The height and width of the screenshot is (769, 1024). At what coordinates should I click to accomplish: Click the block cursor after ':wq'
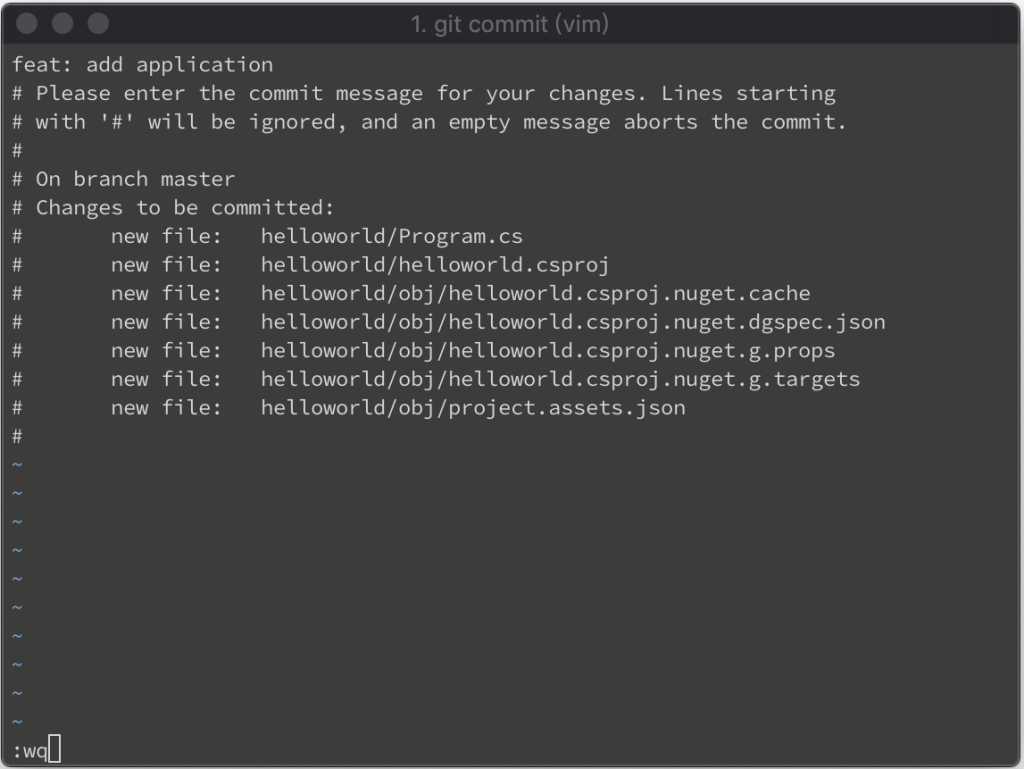click(55, 749)
